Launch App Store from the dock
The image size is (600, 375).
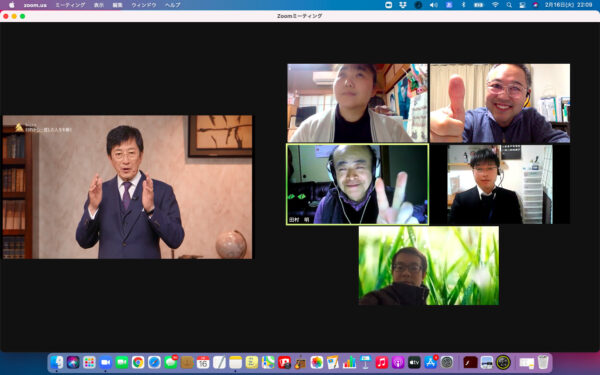click(x=430, y=362)
